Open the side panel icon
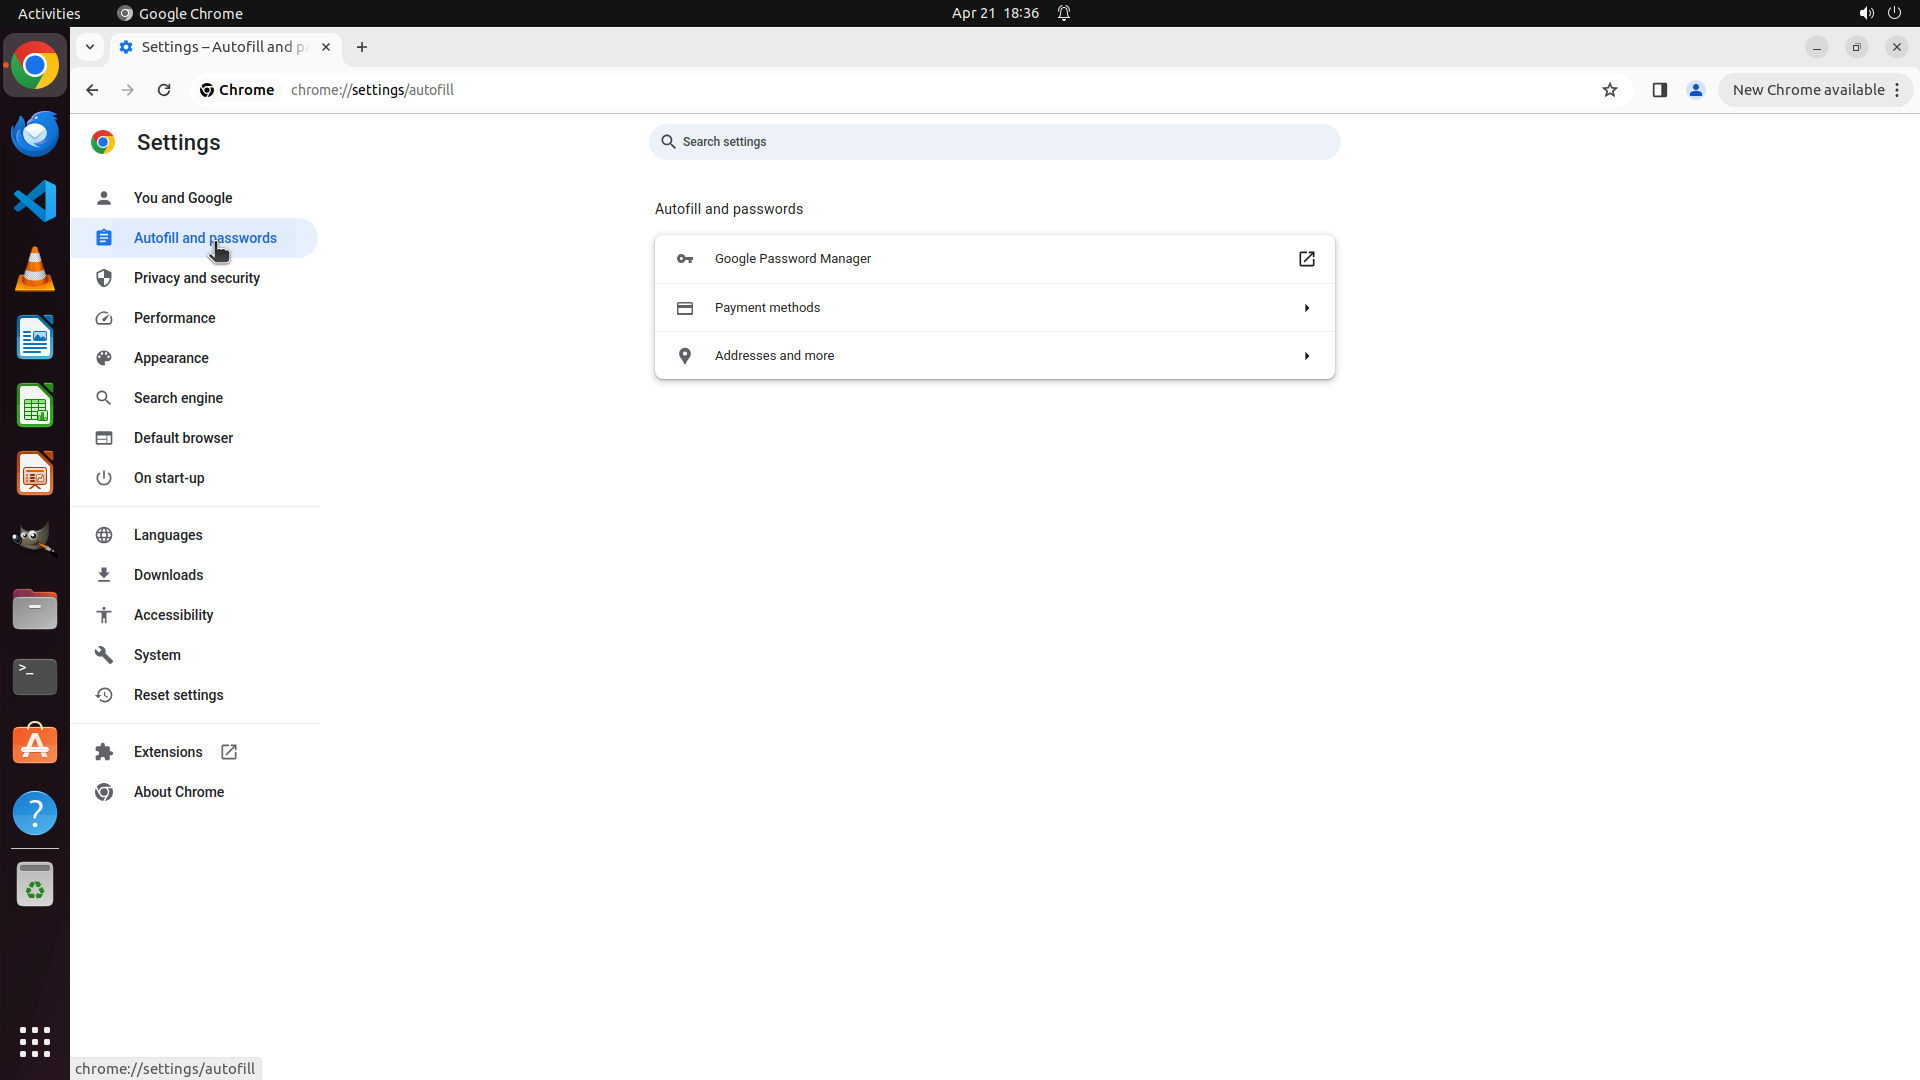The image size is (1920, 1080). [1659, 90]
